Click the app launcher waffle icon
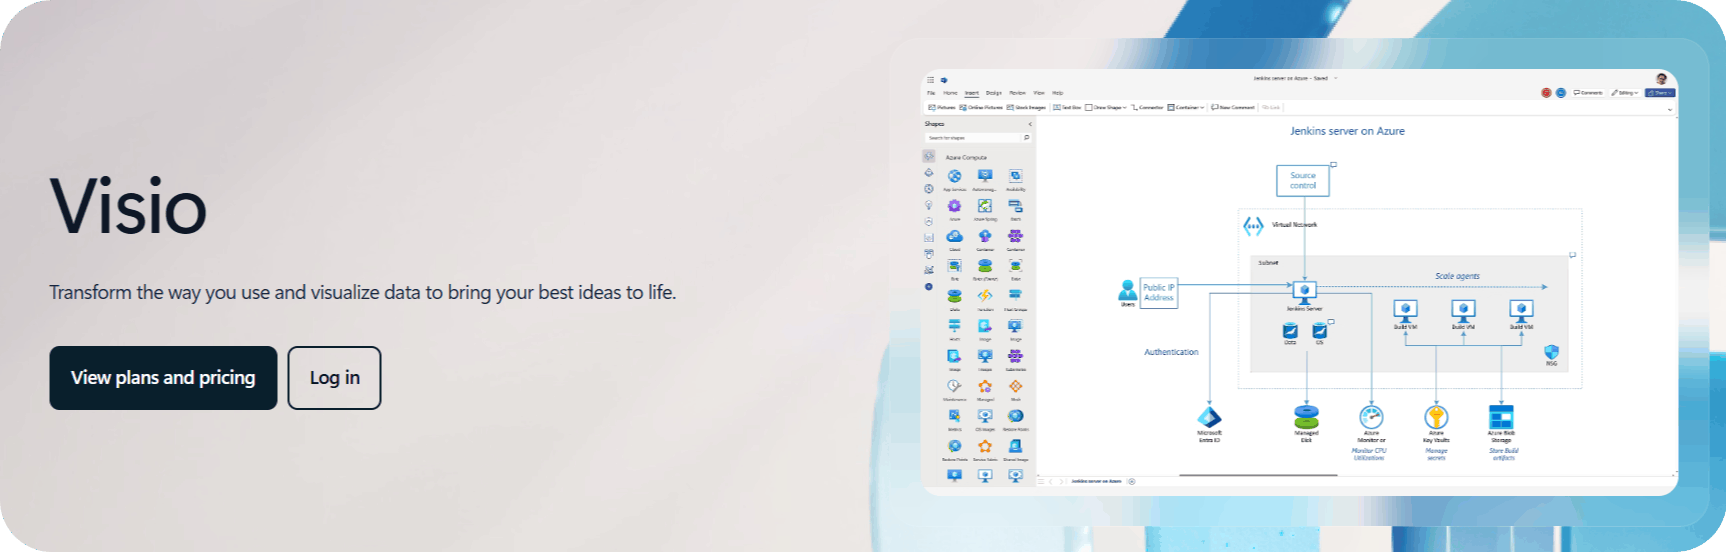1727x552 pixels. (931, 79)
